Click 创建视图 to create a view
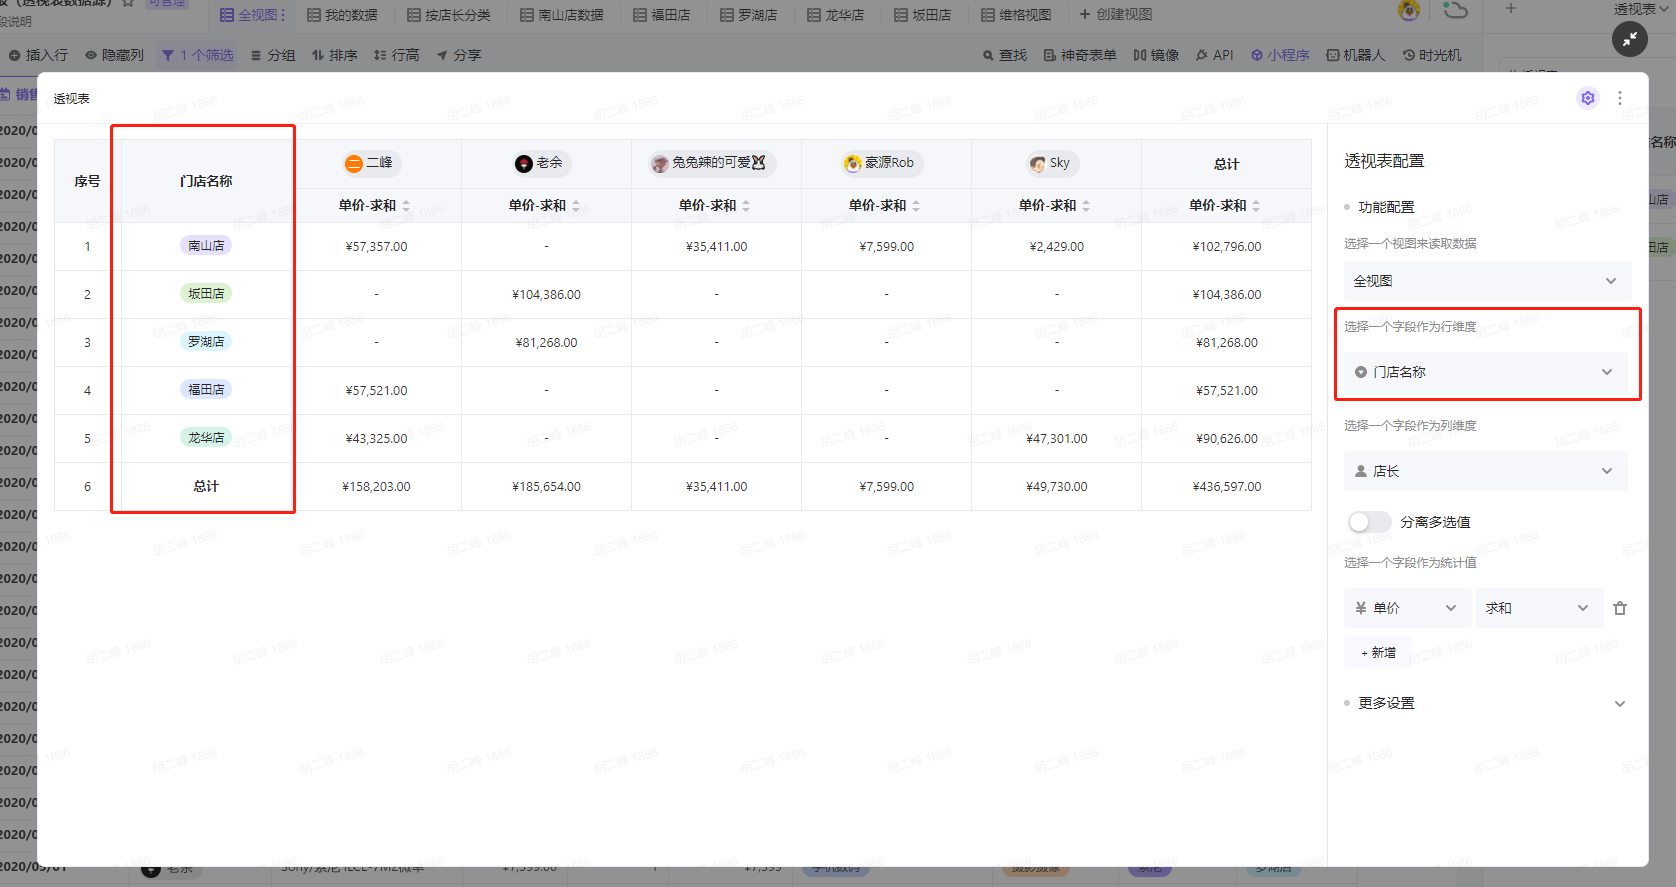Viewport: 1676px width, 887px height. tap(1116, 15)
